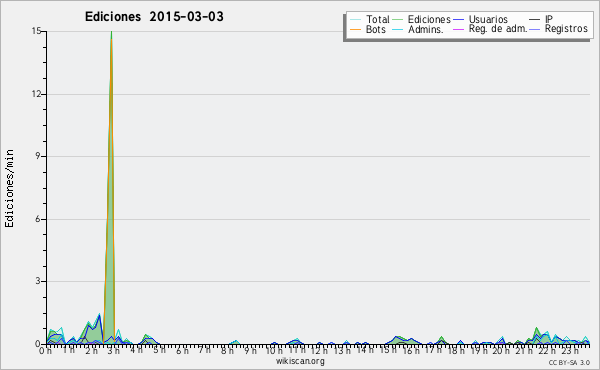Click the y-axis value '6'

tap(39, 219)
